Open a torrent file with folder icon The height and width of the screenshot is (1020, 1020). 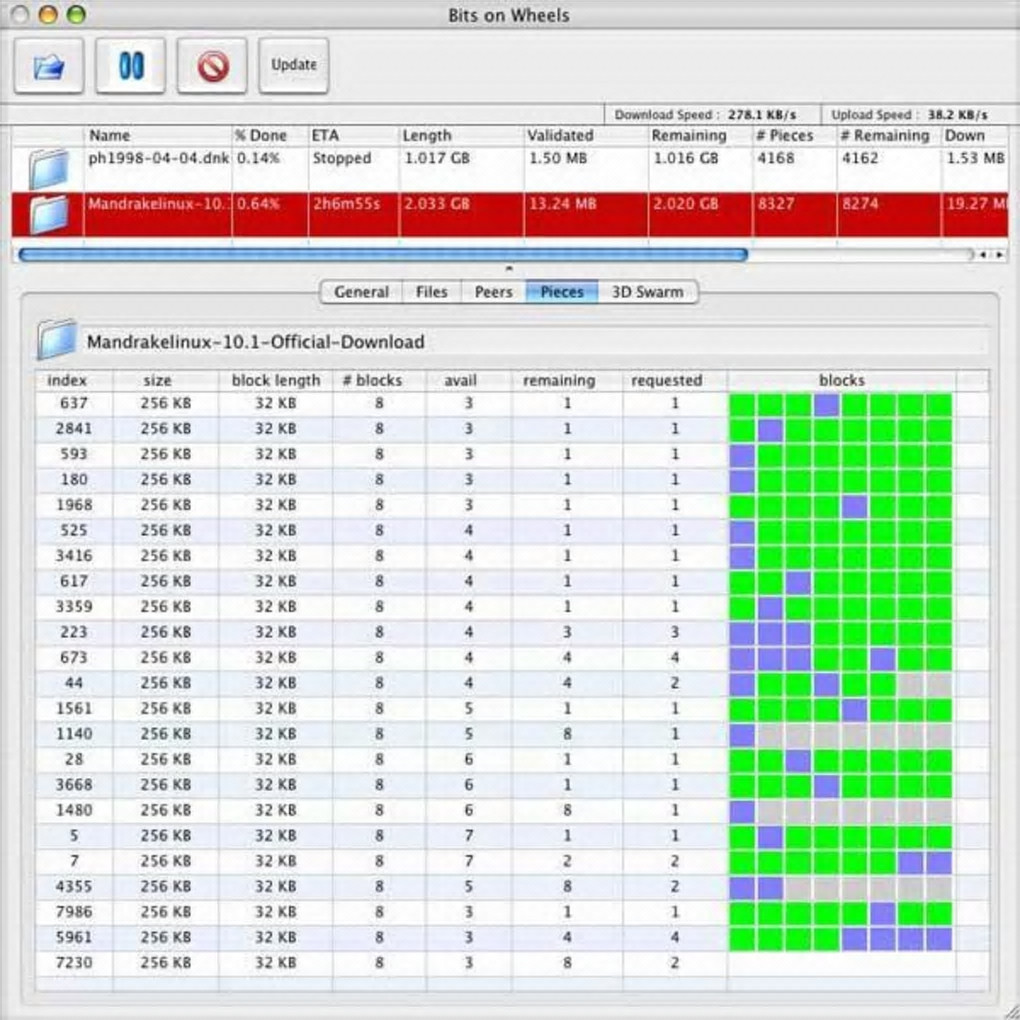pos(49,66)
